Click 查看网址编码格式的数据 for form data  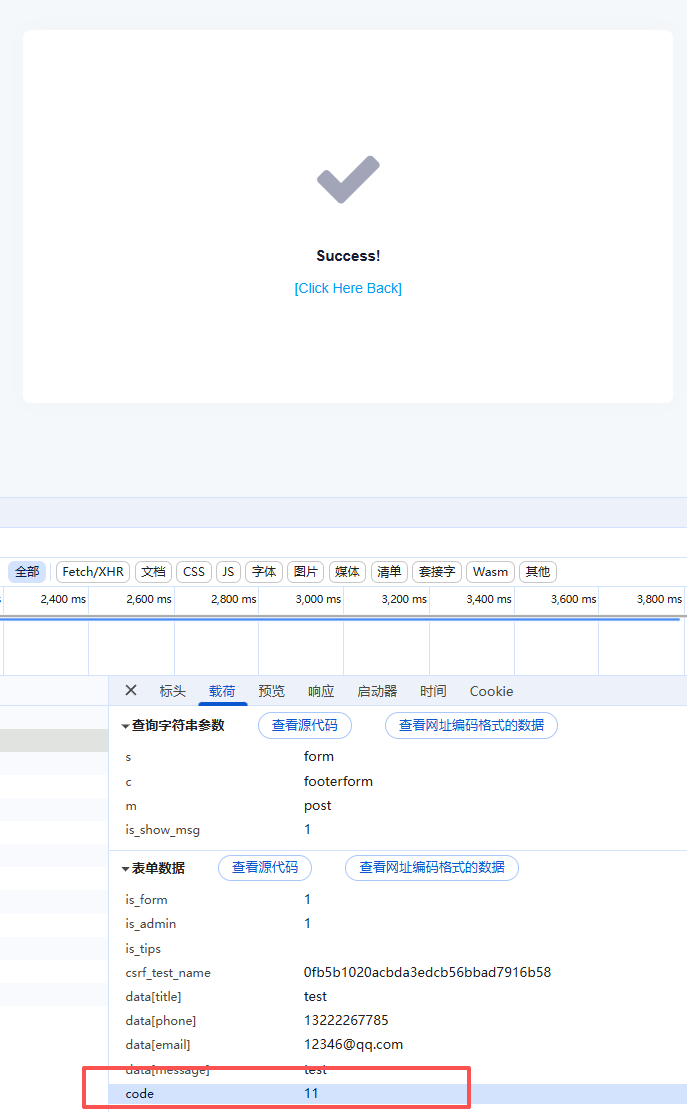pos(432,867)
